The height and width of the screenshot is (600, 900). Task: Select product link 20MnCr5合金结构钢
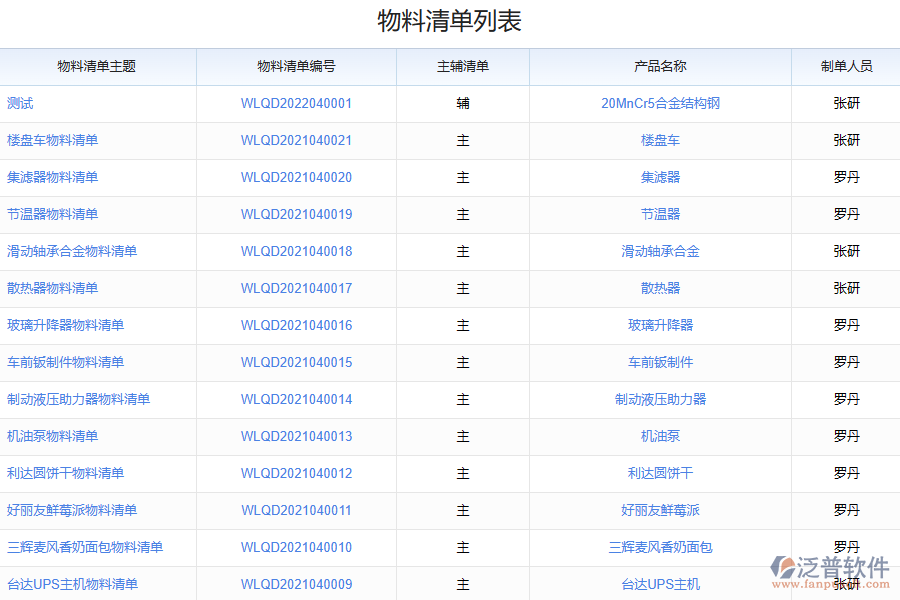point(660,103)
